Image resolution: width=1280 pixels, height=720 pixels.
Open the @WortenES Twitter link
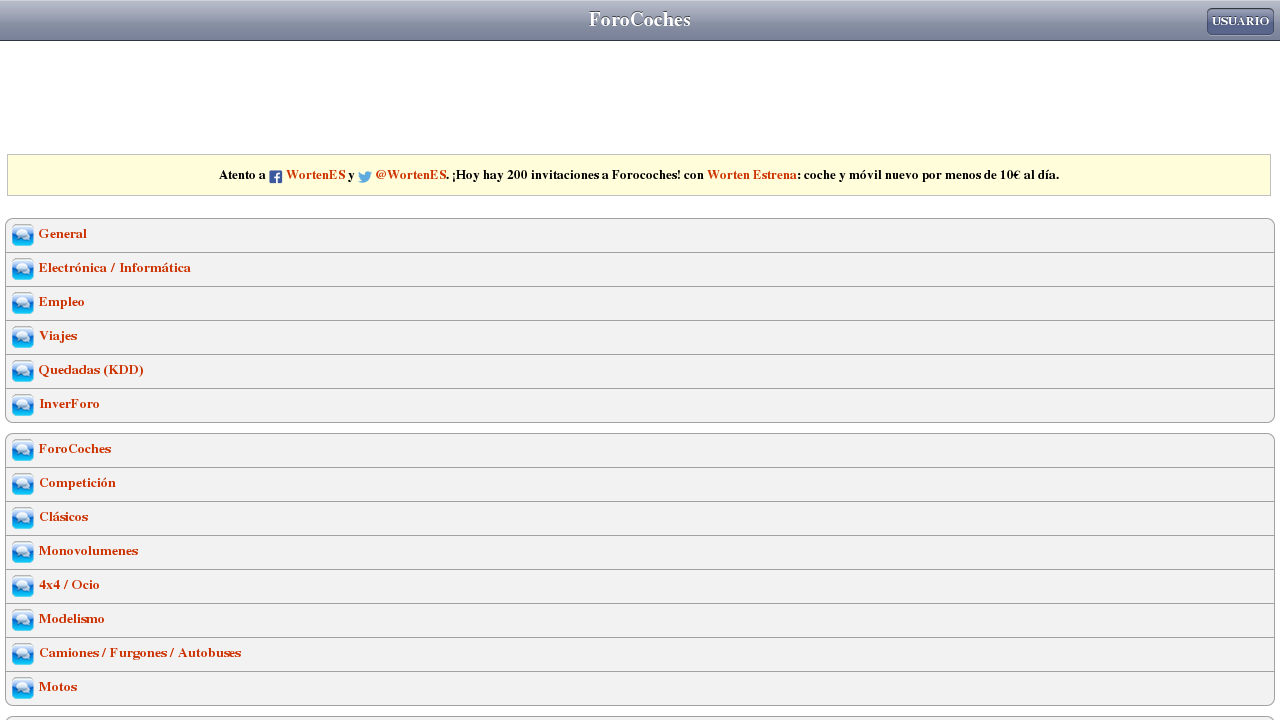411,175
